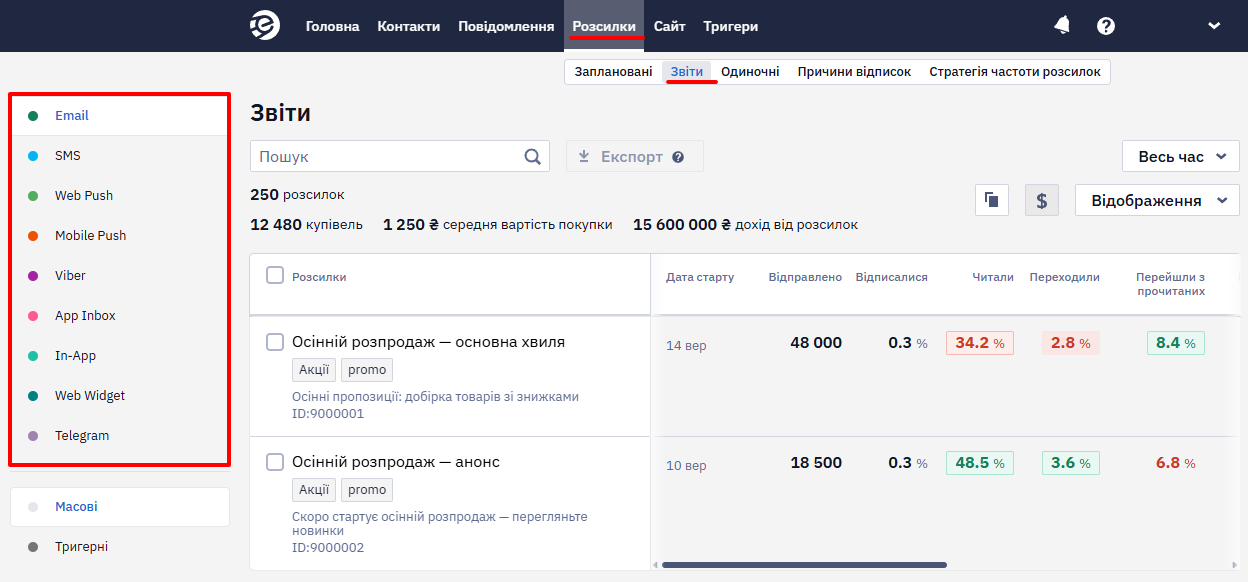Click the help icon beside Експорт

point(678,157)
